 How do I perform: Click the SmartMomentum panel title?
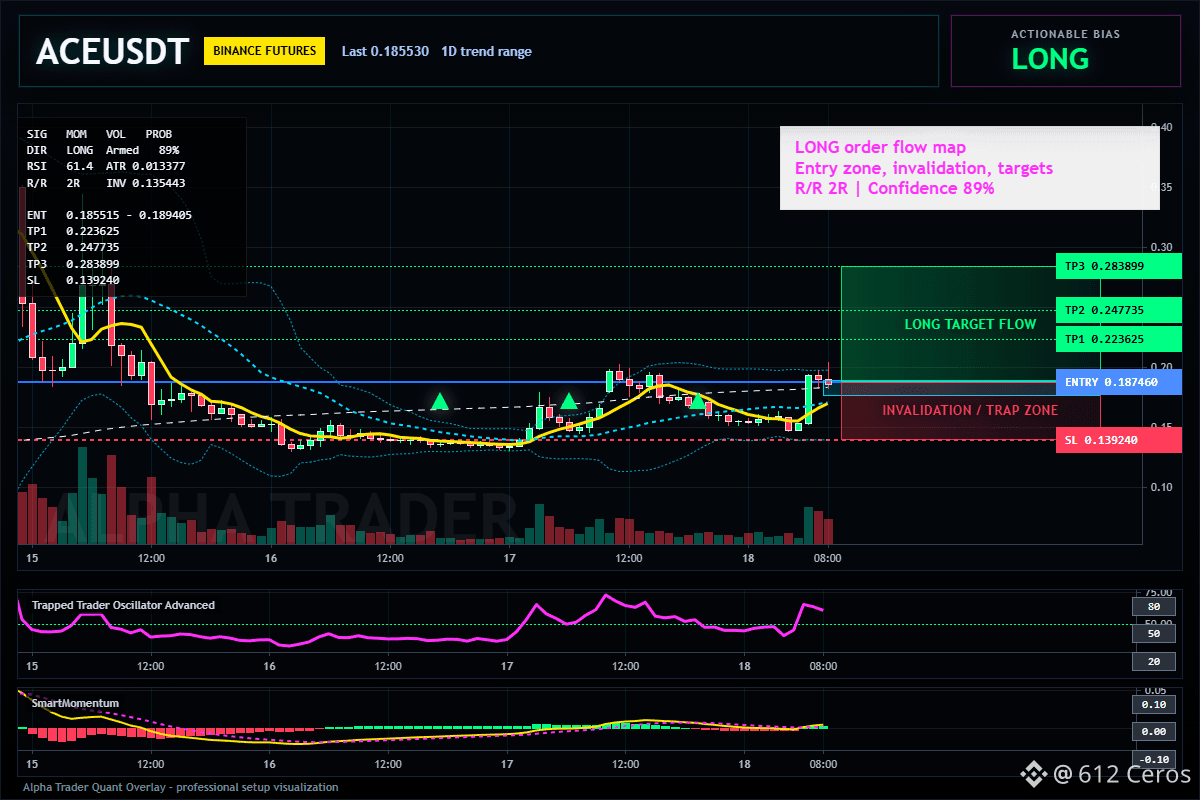click(75, 703)
